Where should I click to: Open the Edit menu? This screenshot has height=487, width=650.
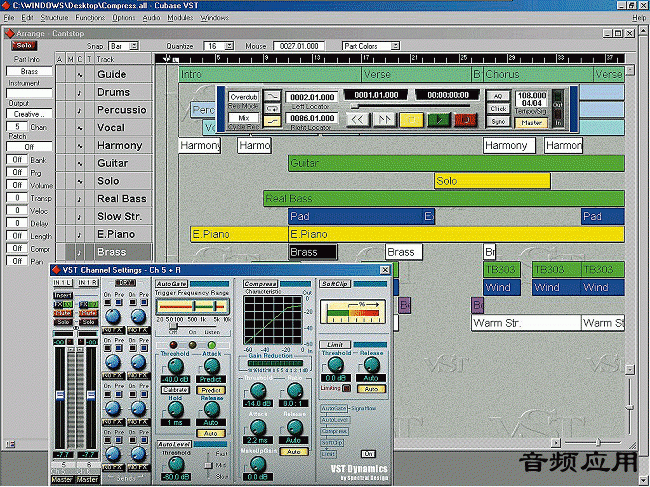coord(27,18)
